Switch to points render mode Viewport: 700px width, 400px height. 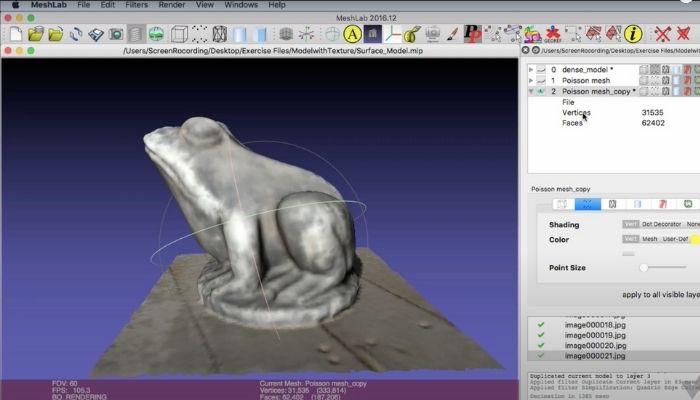pyautogui.click(x=200, y=34)
